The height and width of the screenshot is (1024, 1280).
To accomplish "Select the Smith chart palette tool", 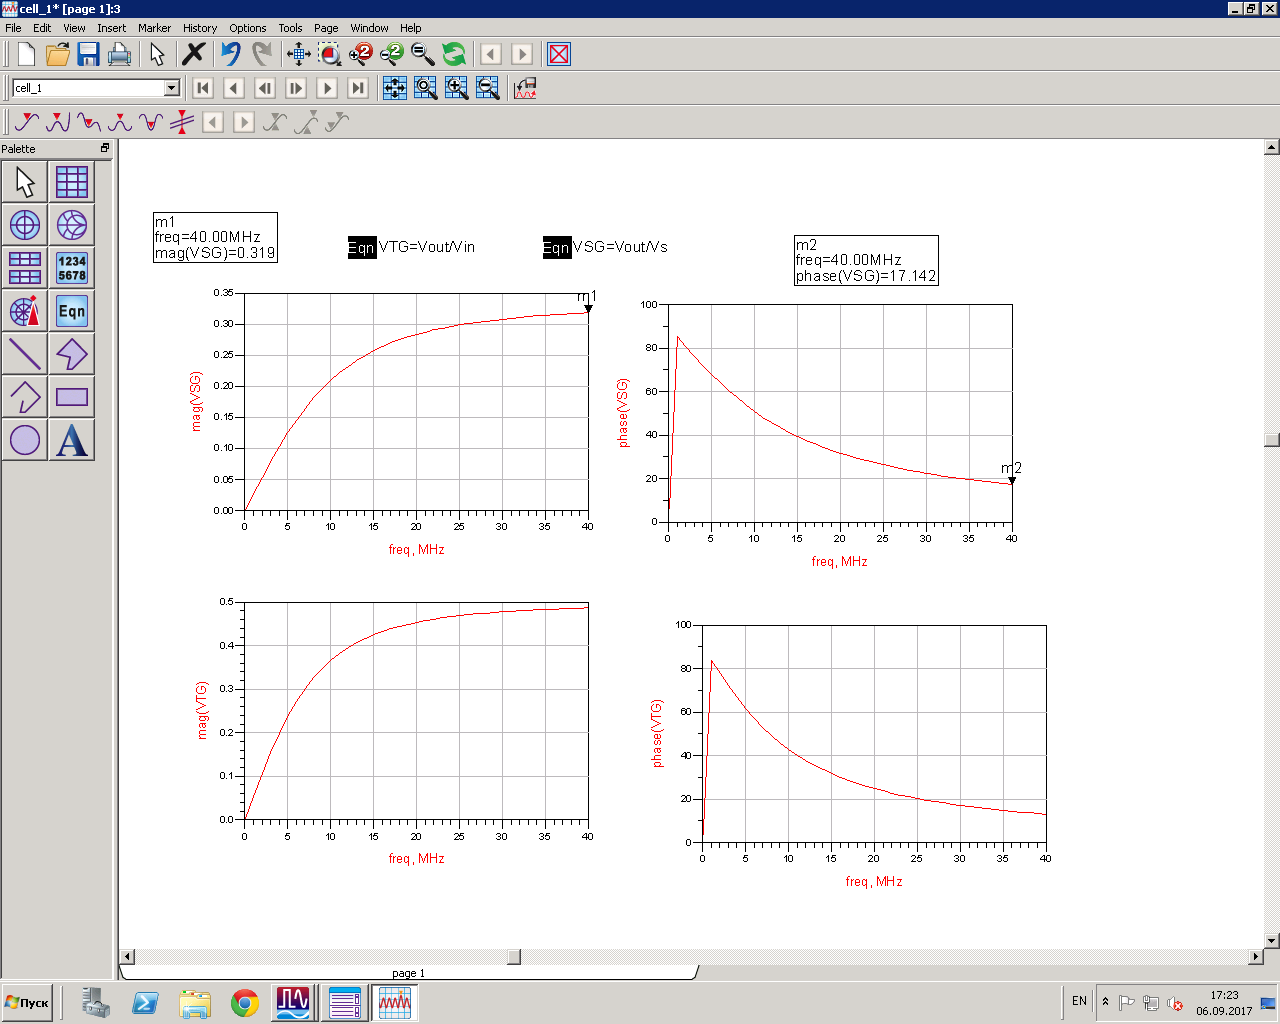I will [72, 225].
